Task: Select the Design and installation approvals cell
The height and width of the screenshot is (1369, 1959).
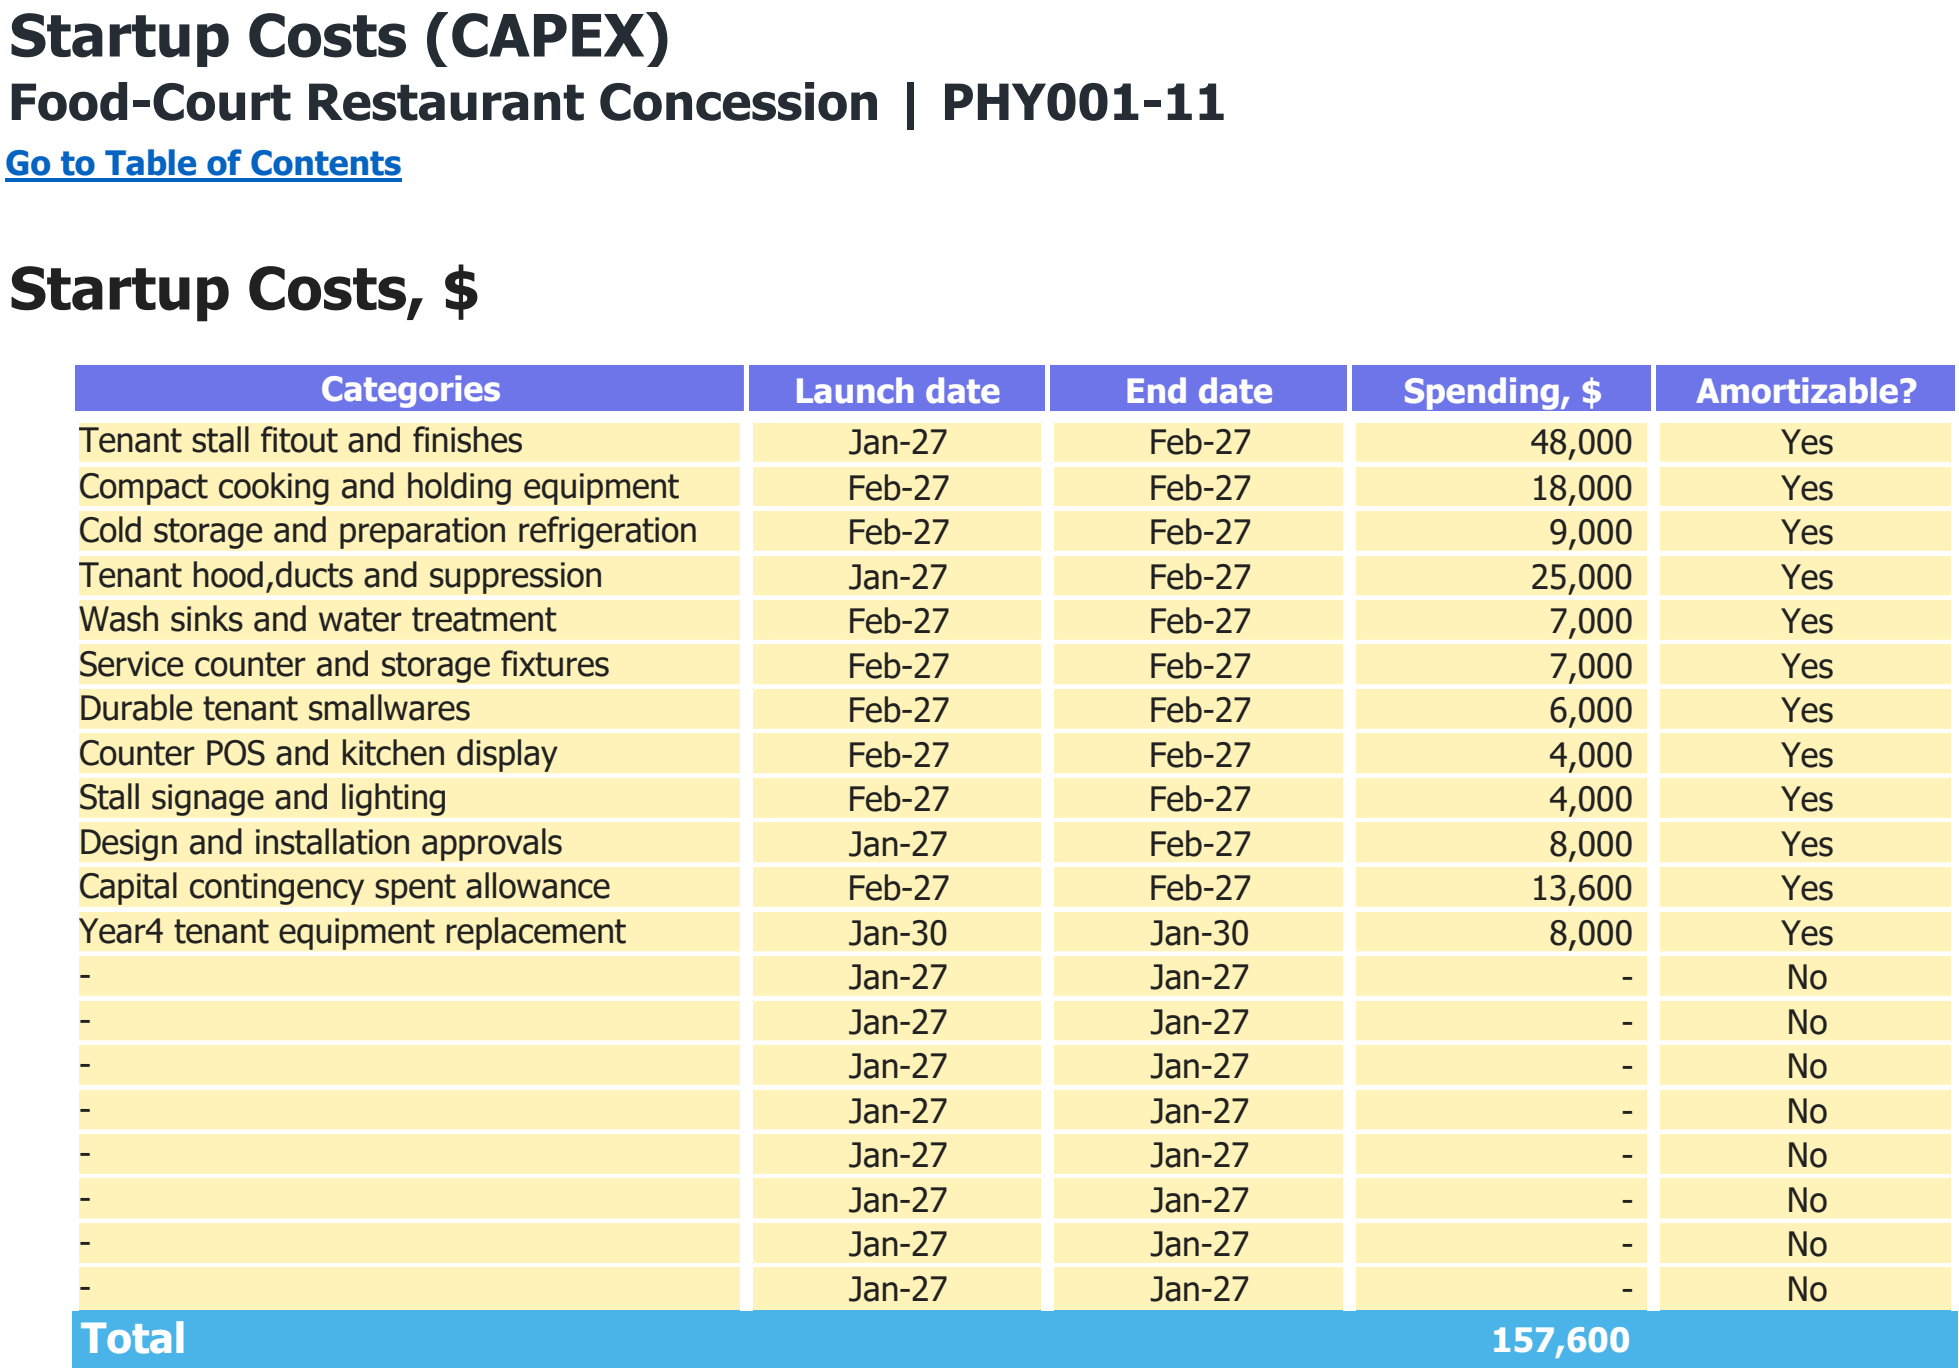Action: click(x=409, y=844)
